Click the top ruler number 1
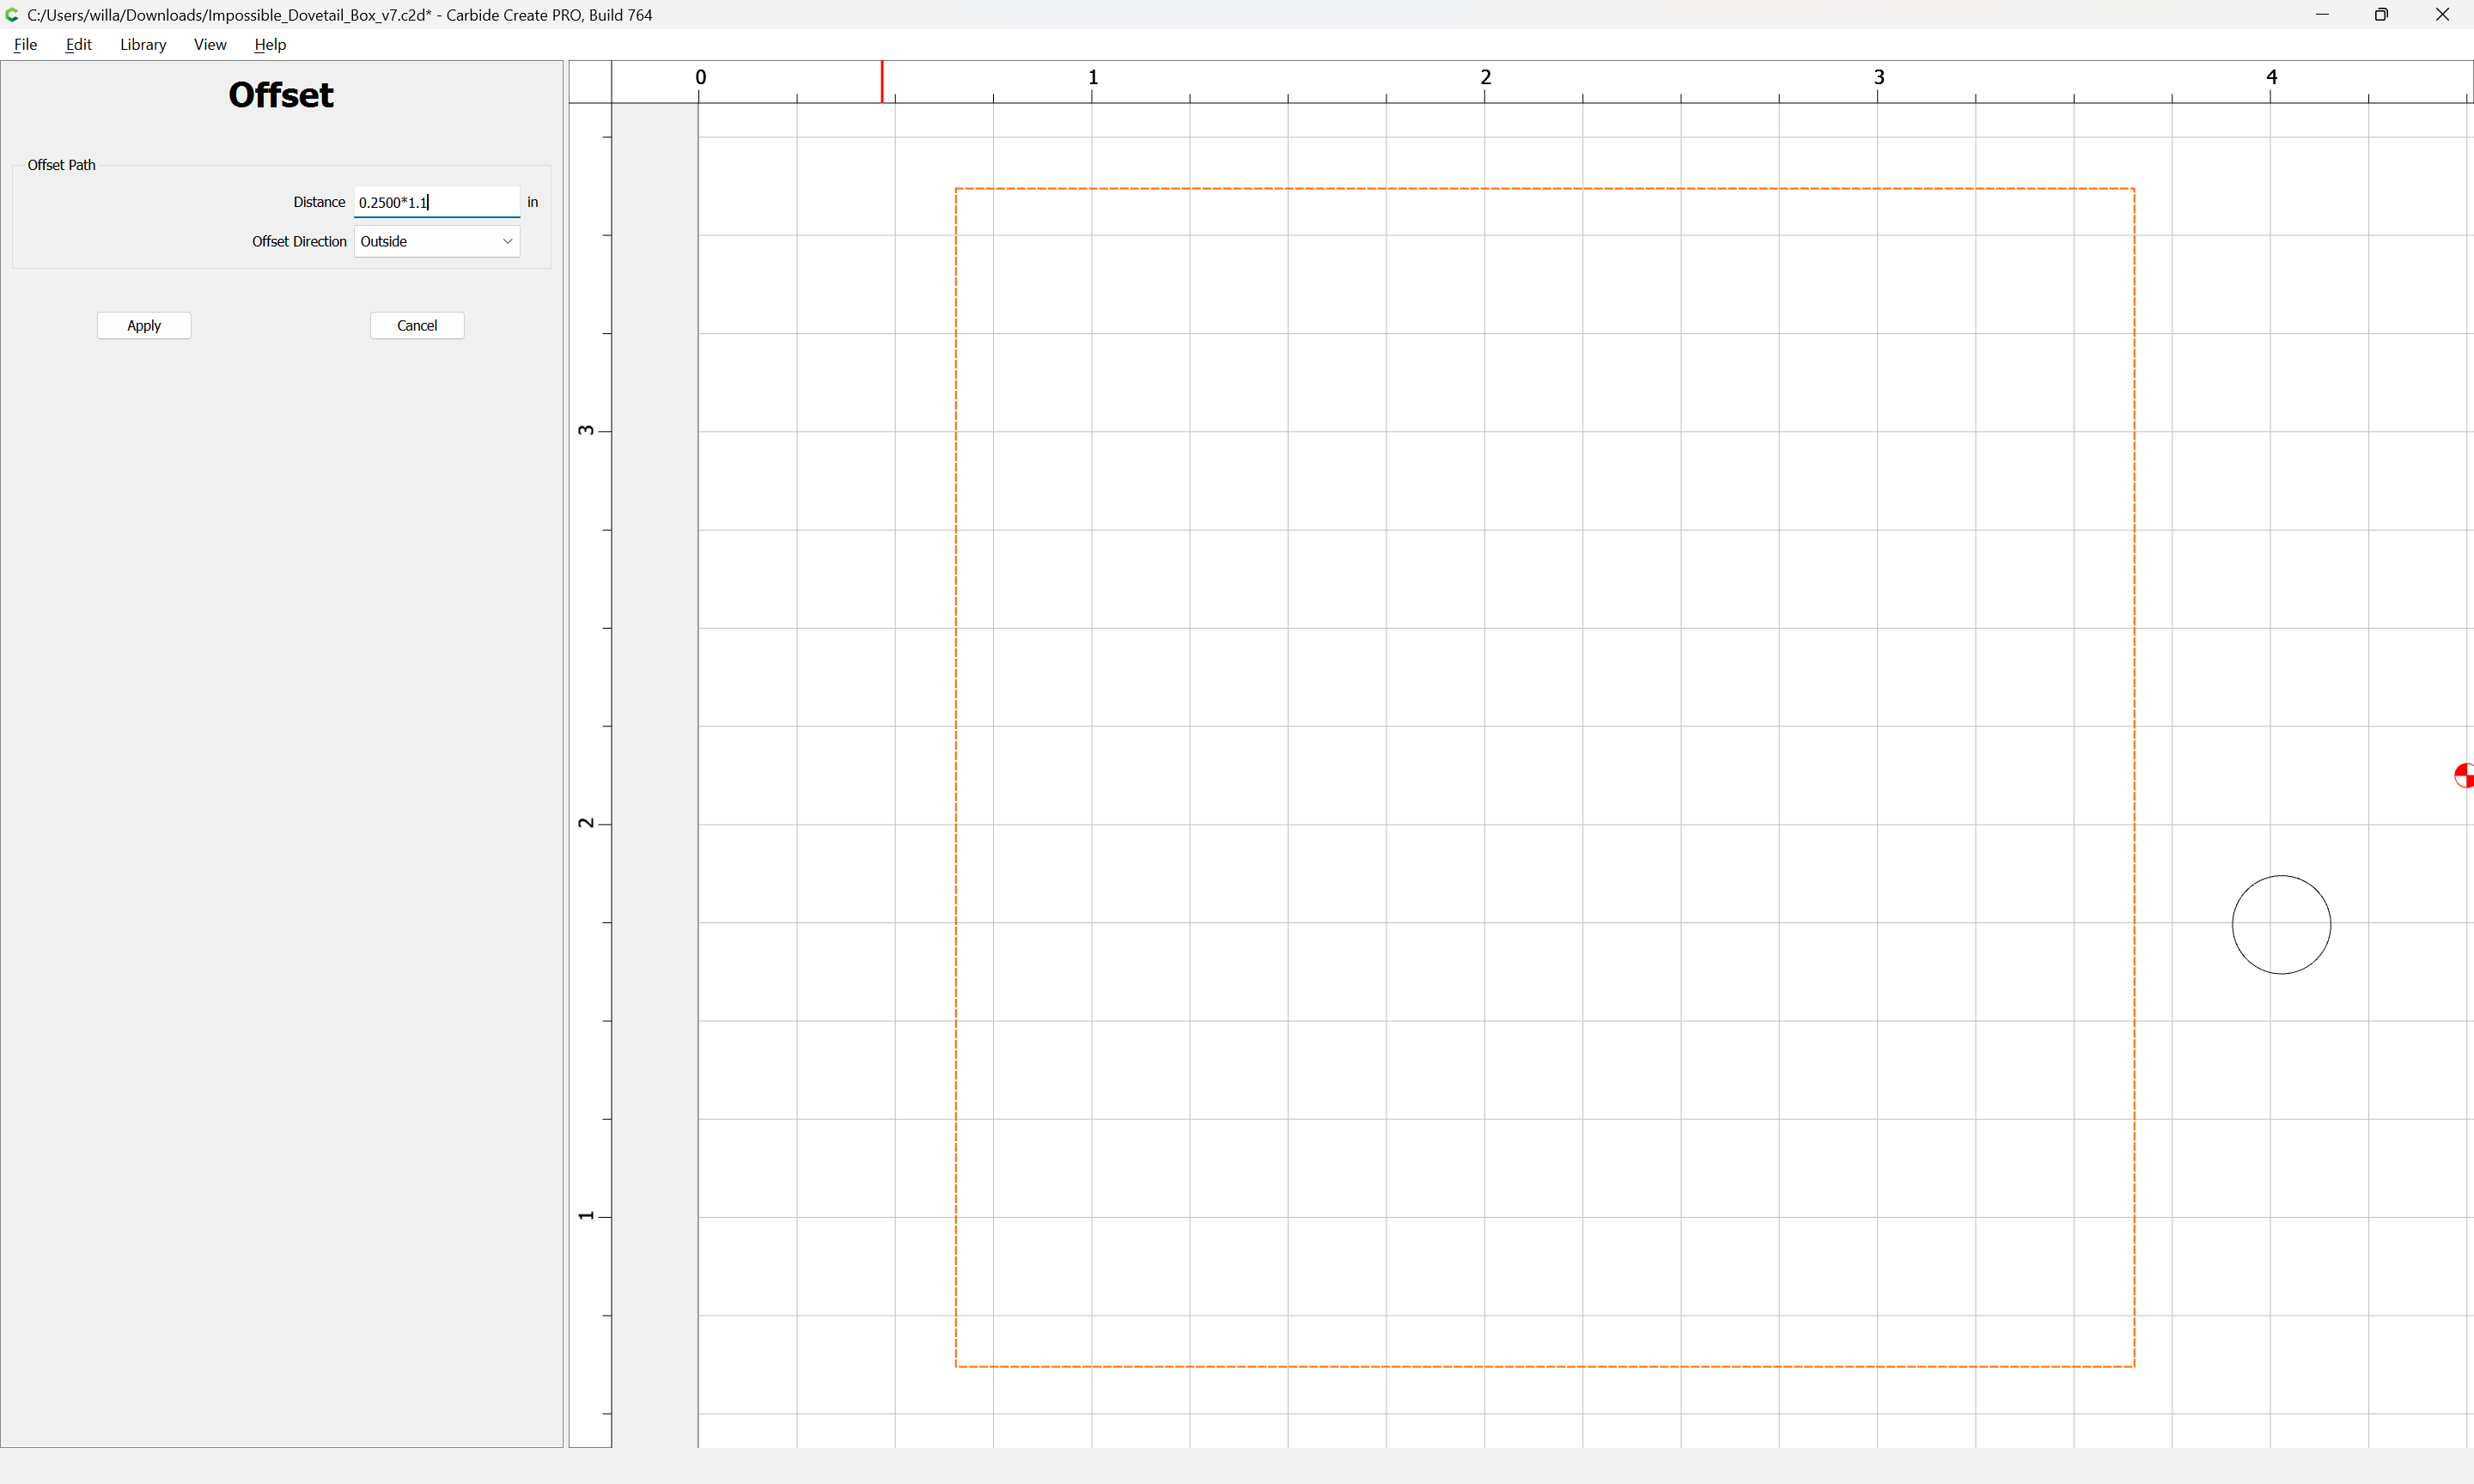Viewport: 2474px width, 1484px height. pos(1093,77)
